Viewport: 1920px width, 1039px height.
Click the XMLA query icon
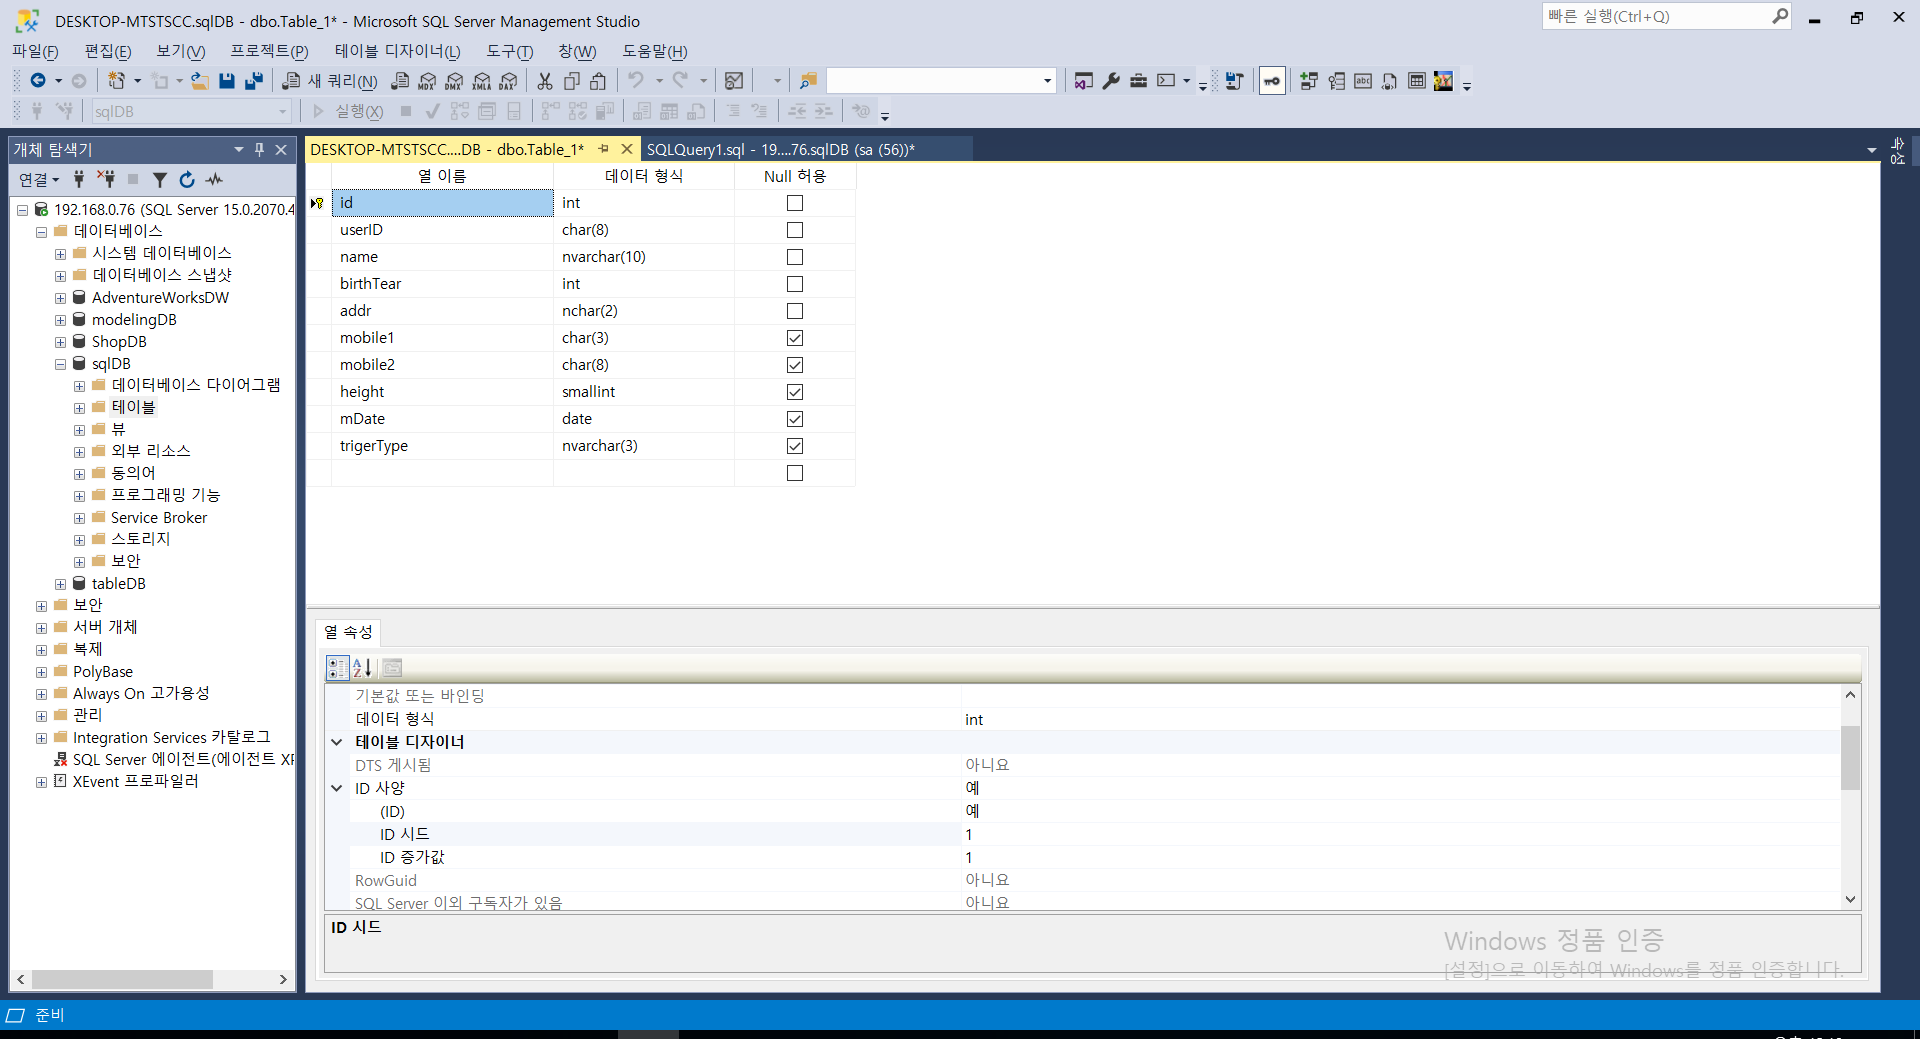click(x=481, y=81)
